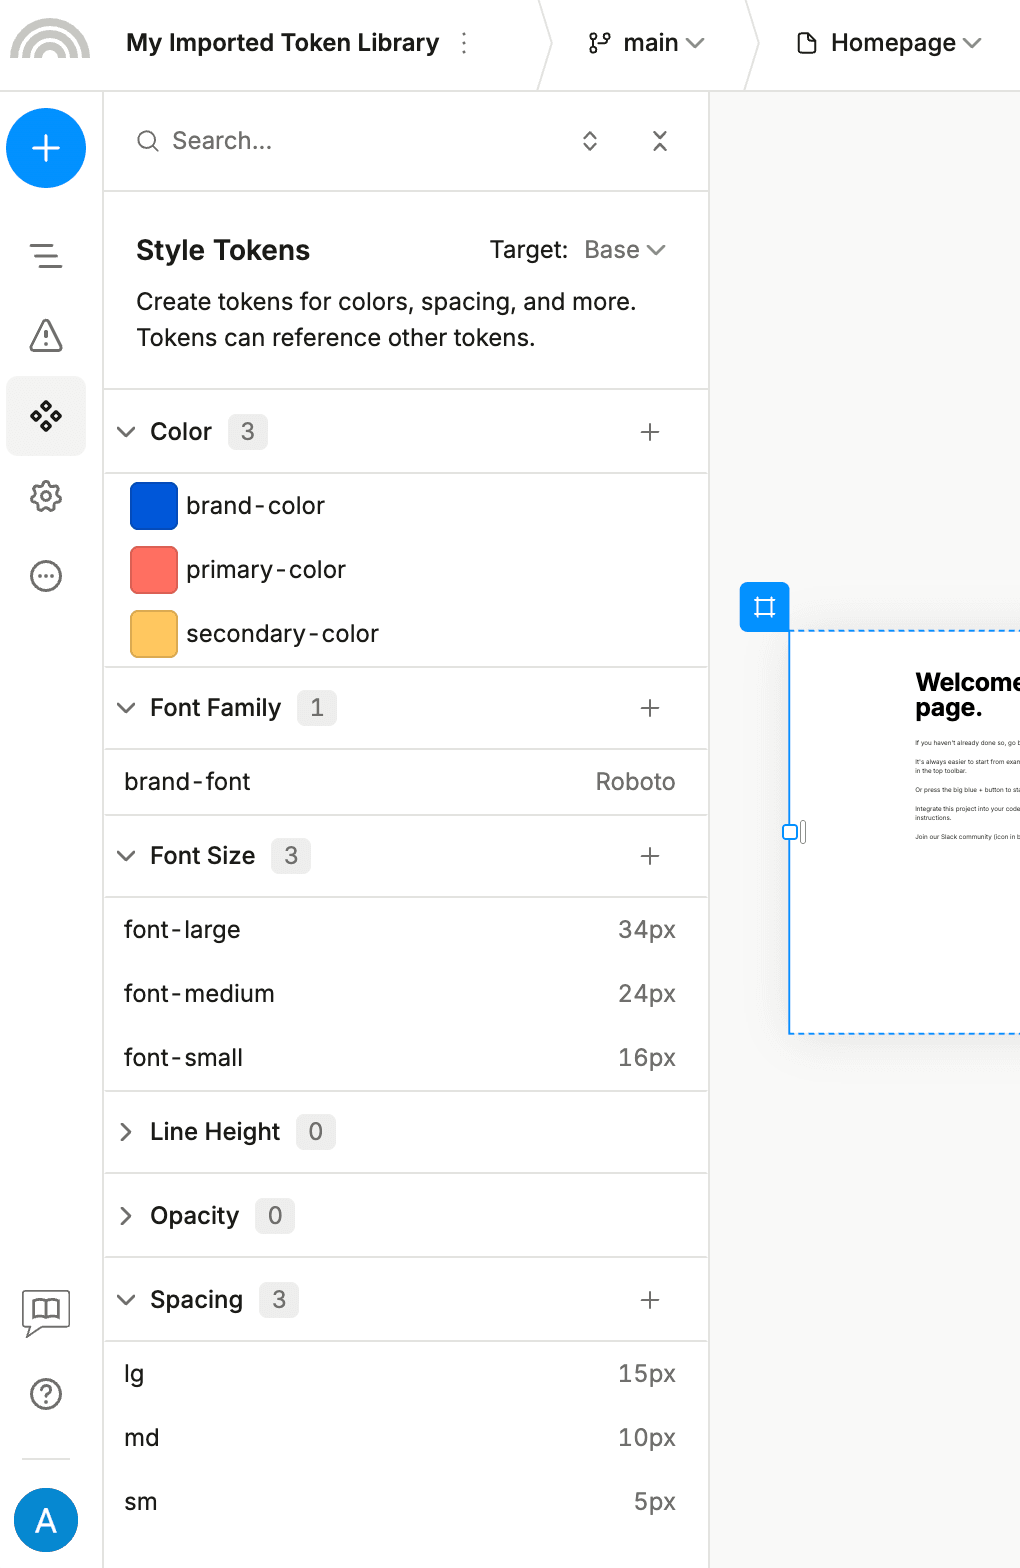This screenshot has width=1020, height=1568.
Task: Open the settings gear icon in sidebar
Action: click(x=46, y=496)
